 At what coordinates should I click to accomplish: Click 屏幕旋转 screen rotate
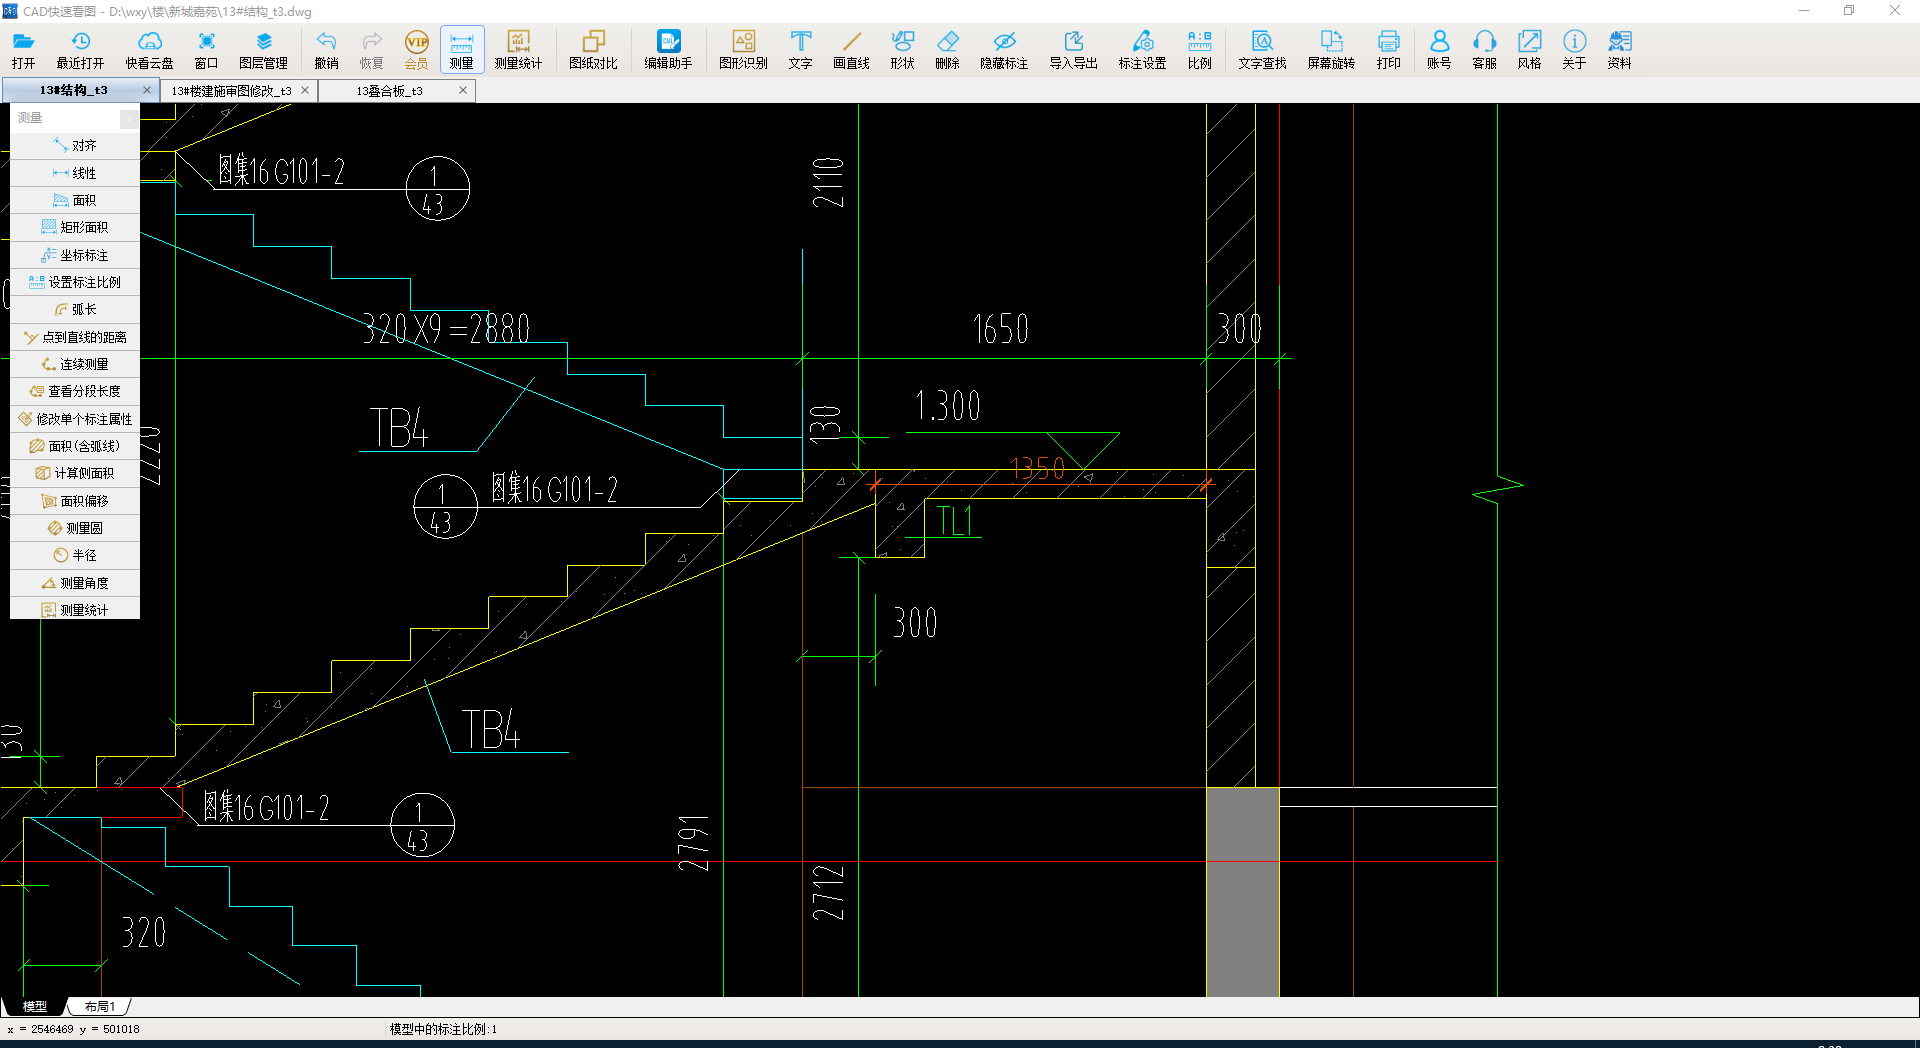point(1331,49)
